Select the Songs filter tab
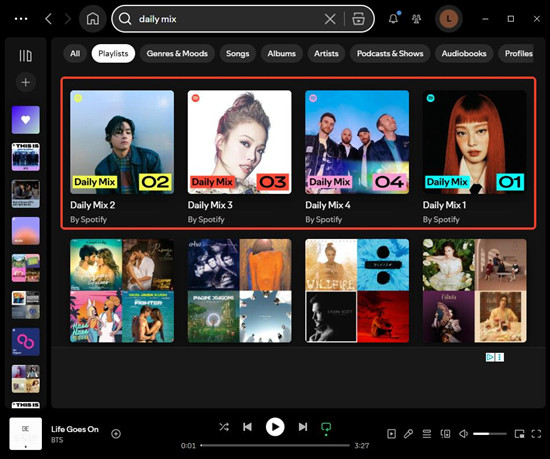 (237, 54)
